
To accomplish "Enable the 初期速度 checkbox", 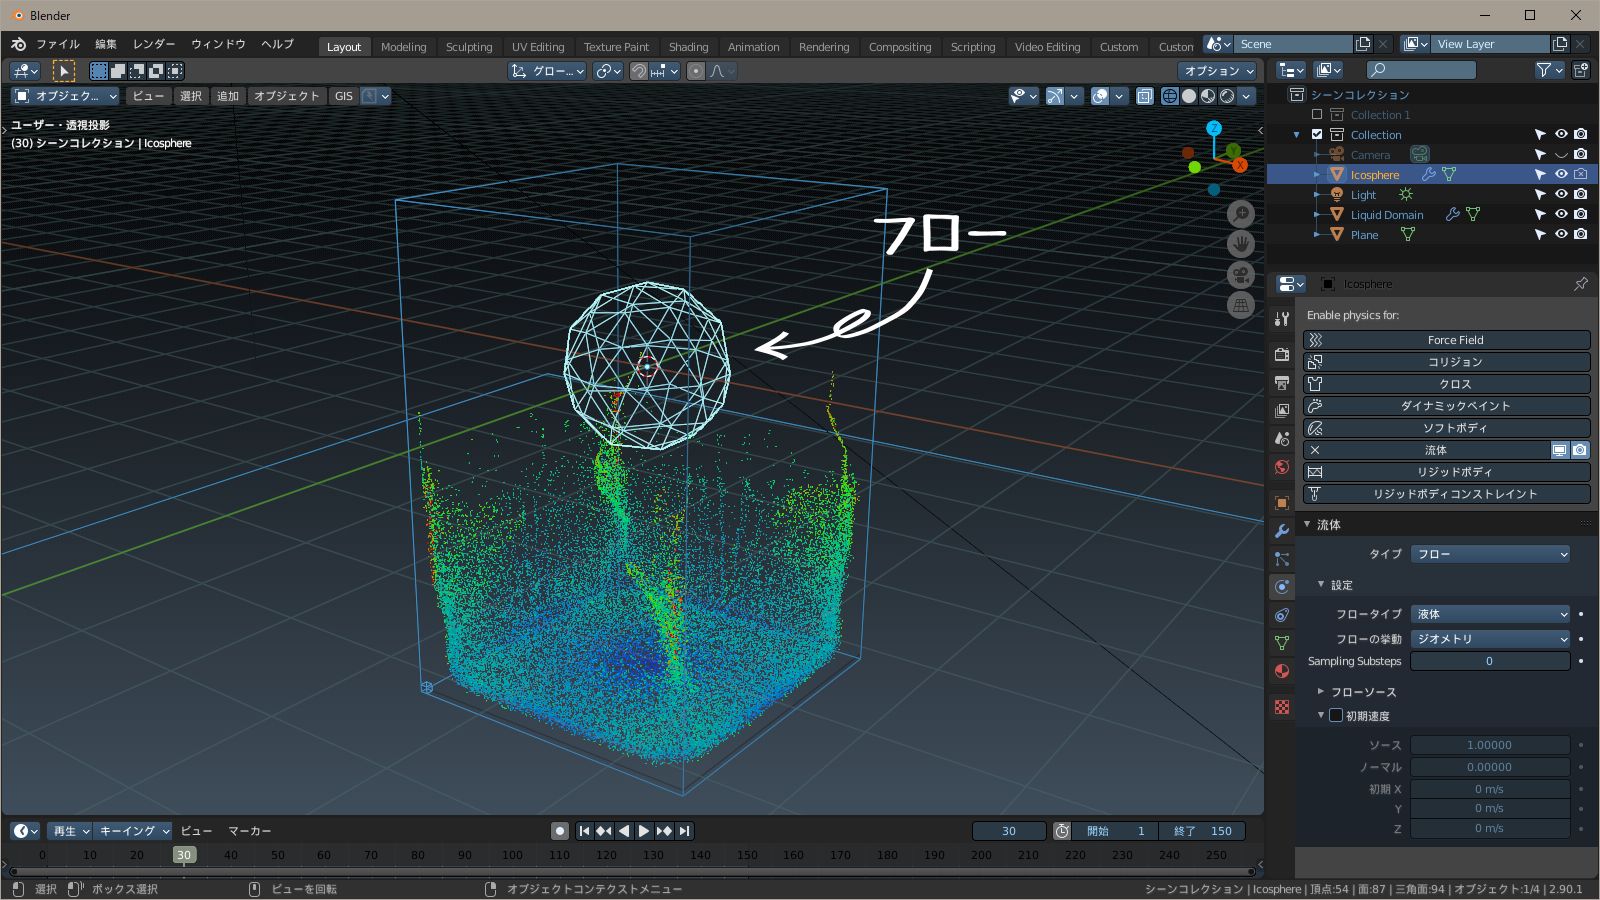I will click(1336, 715).
